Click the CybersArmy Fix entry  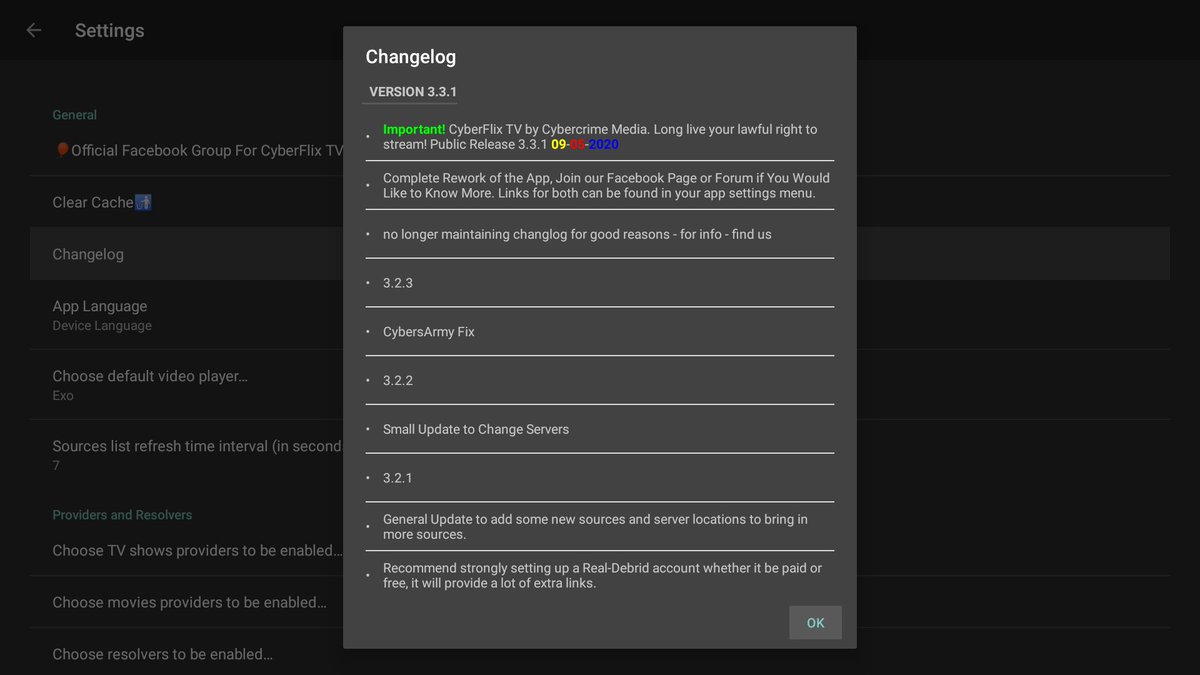coord(600,331)
